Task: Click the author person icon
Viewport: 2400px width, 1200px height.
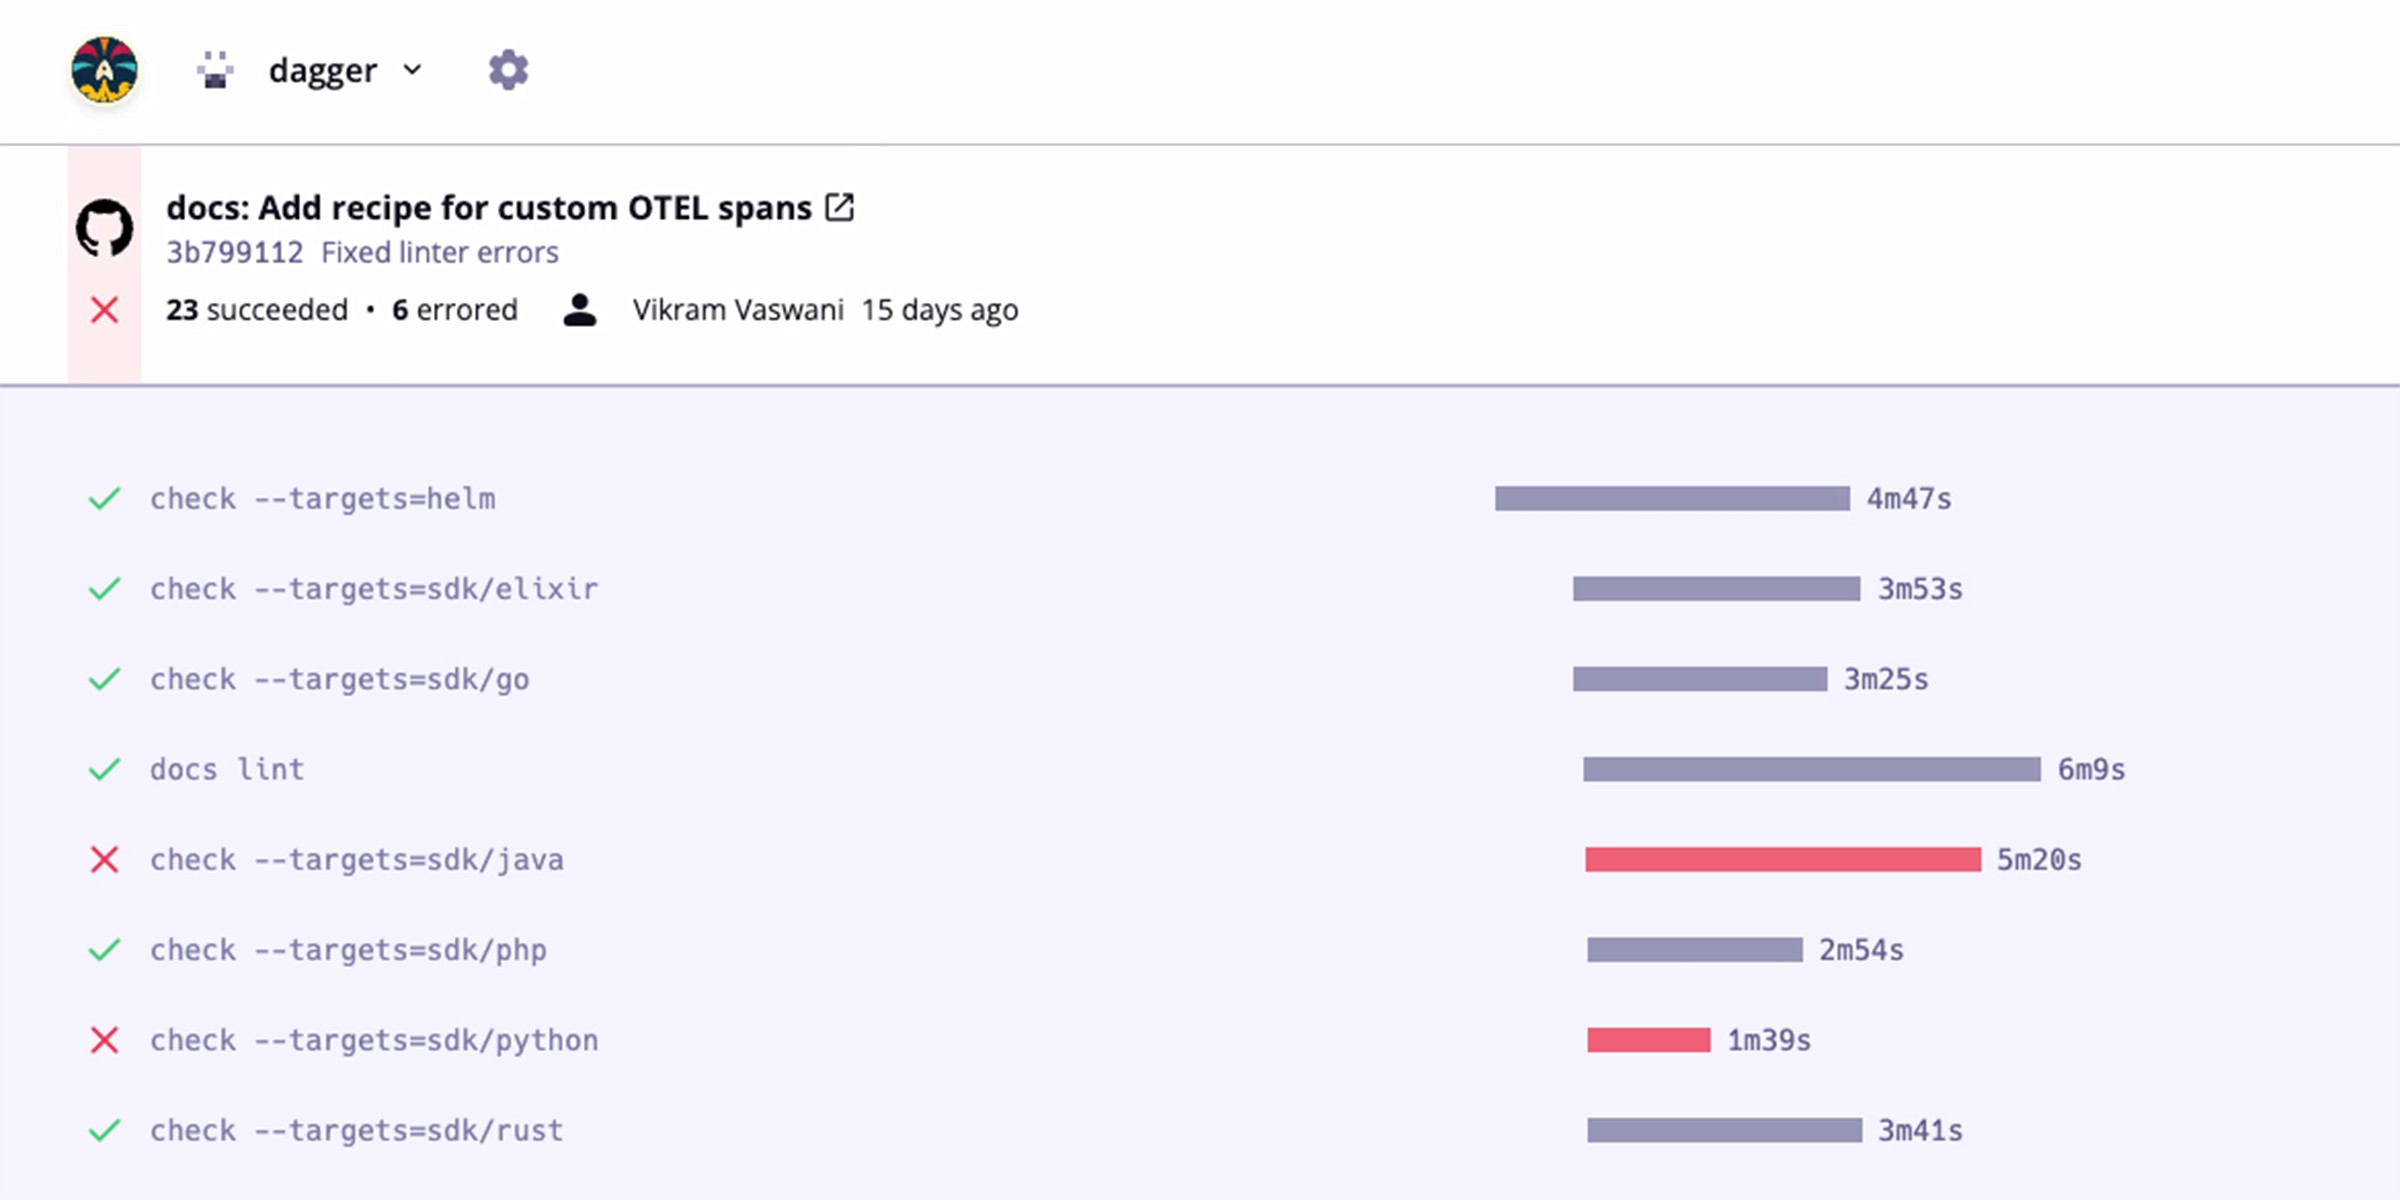Action: click(580, 310)
